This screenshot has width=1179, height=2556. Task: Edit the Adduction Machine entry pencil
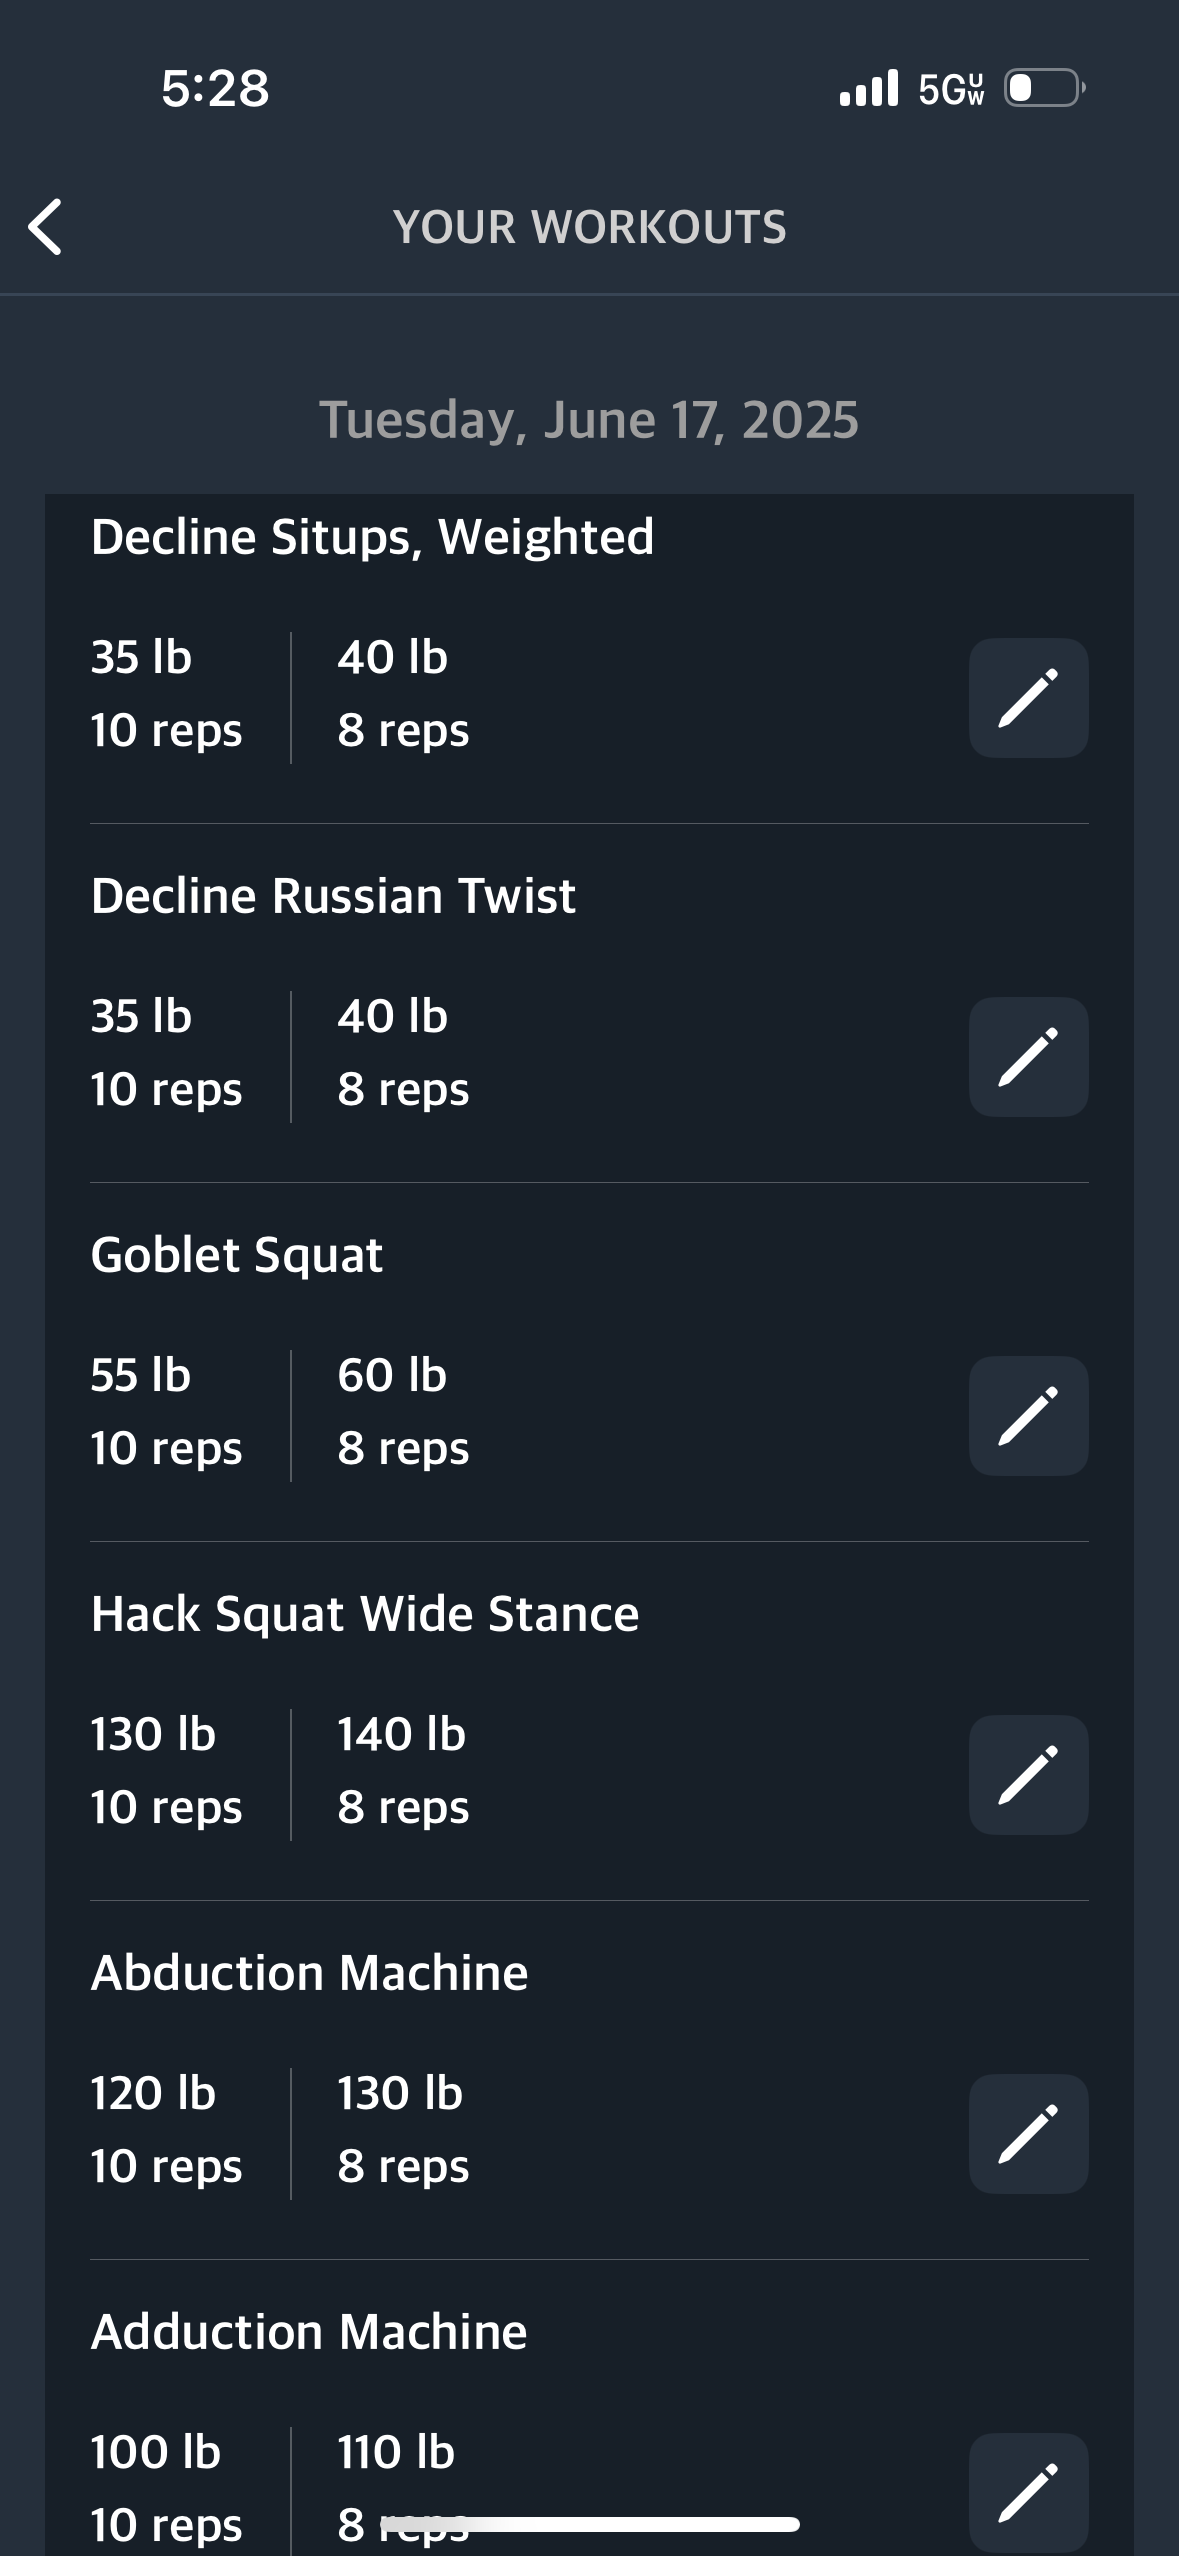(1028, 2493)
